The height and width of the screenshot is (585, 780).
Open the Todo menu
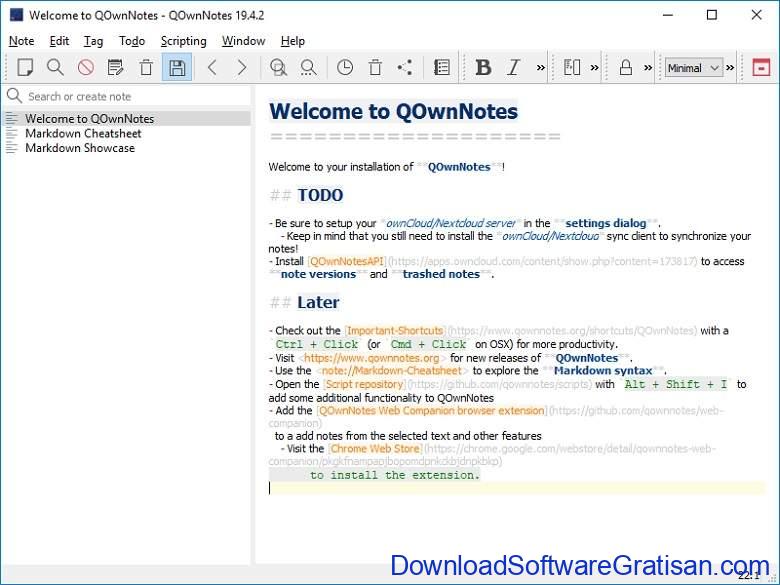click(132, 41)
